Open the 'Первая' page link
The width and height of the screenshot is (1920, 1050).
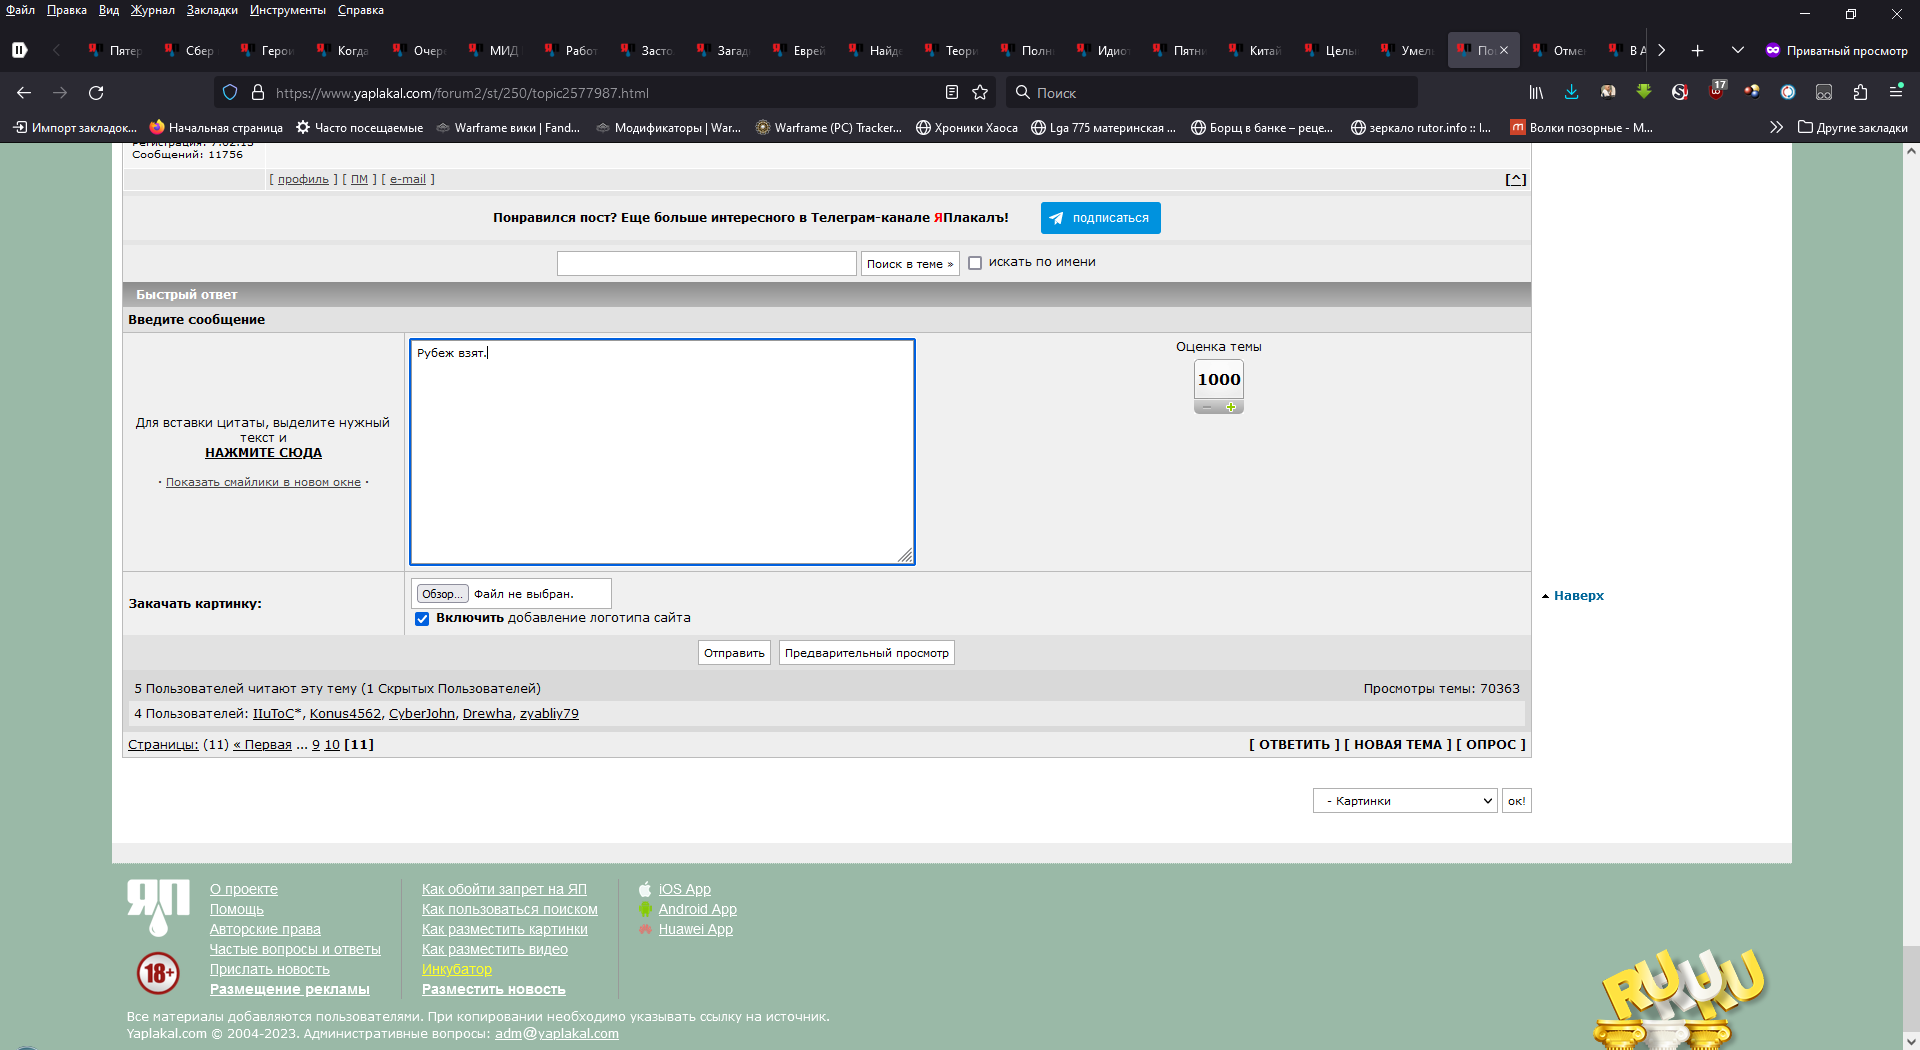[263, 745]
